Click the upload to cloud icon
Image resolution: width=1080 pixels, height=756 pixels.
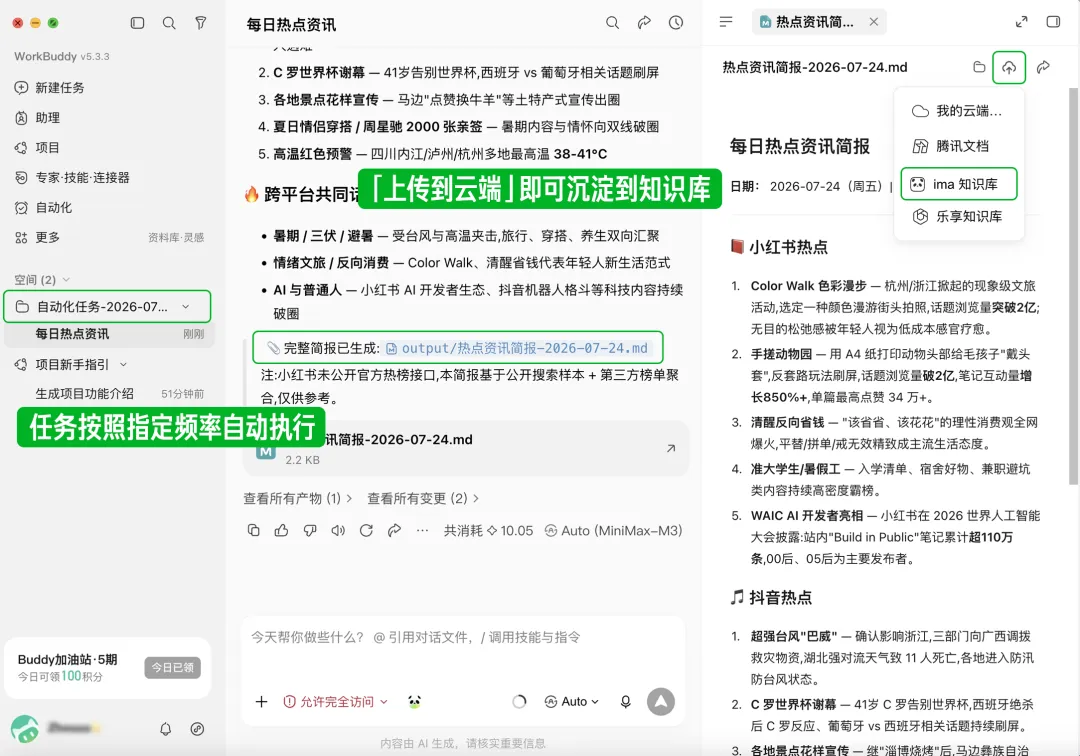(1009, 67)
